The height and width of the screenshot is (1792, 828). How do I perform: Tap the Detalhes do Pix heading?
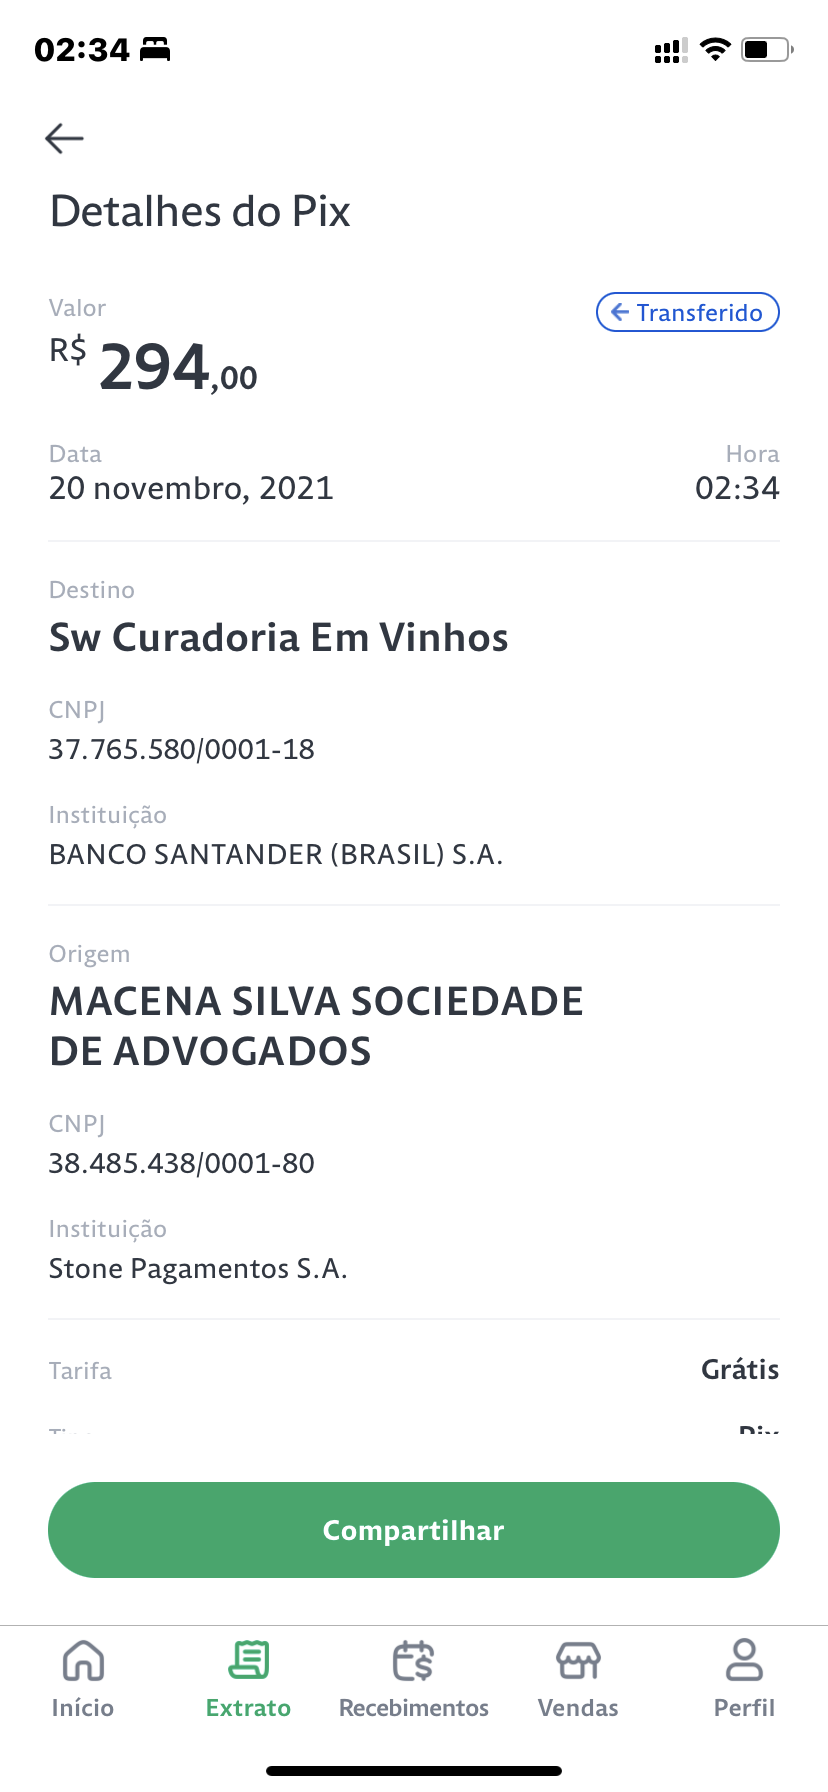coord(200,212)
